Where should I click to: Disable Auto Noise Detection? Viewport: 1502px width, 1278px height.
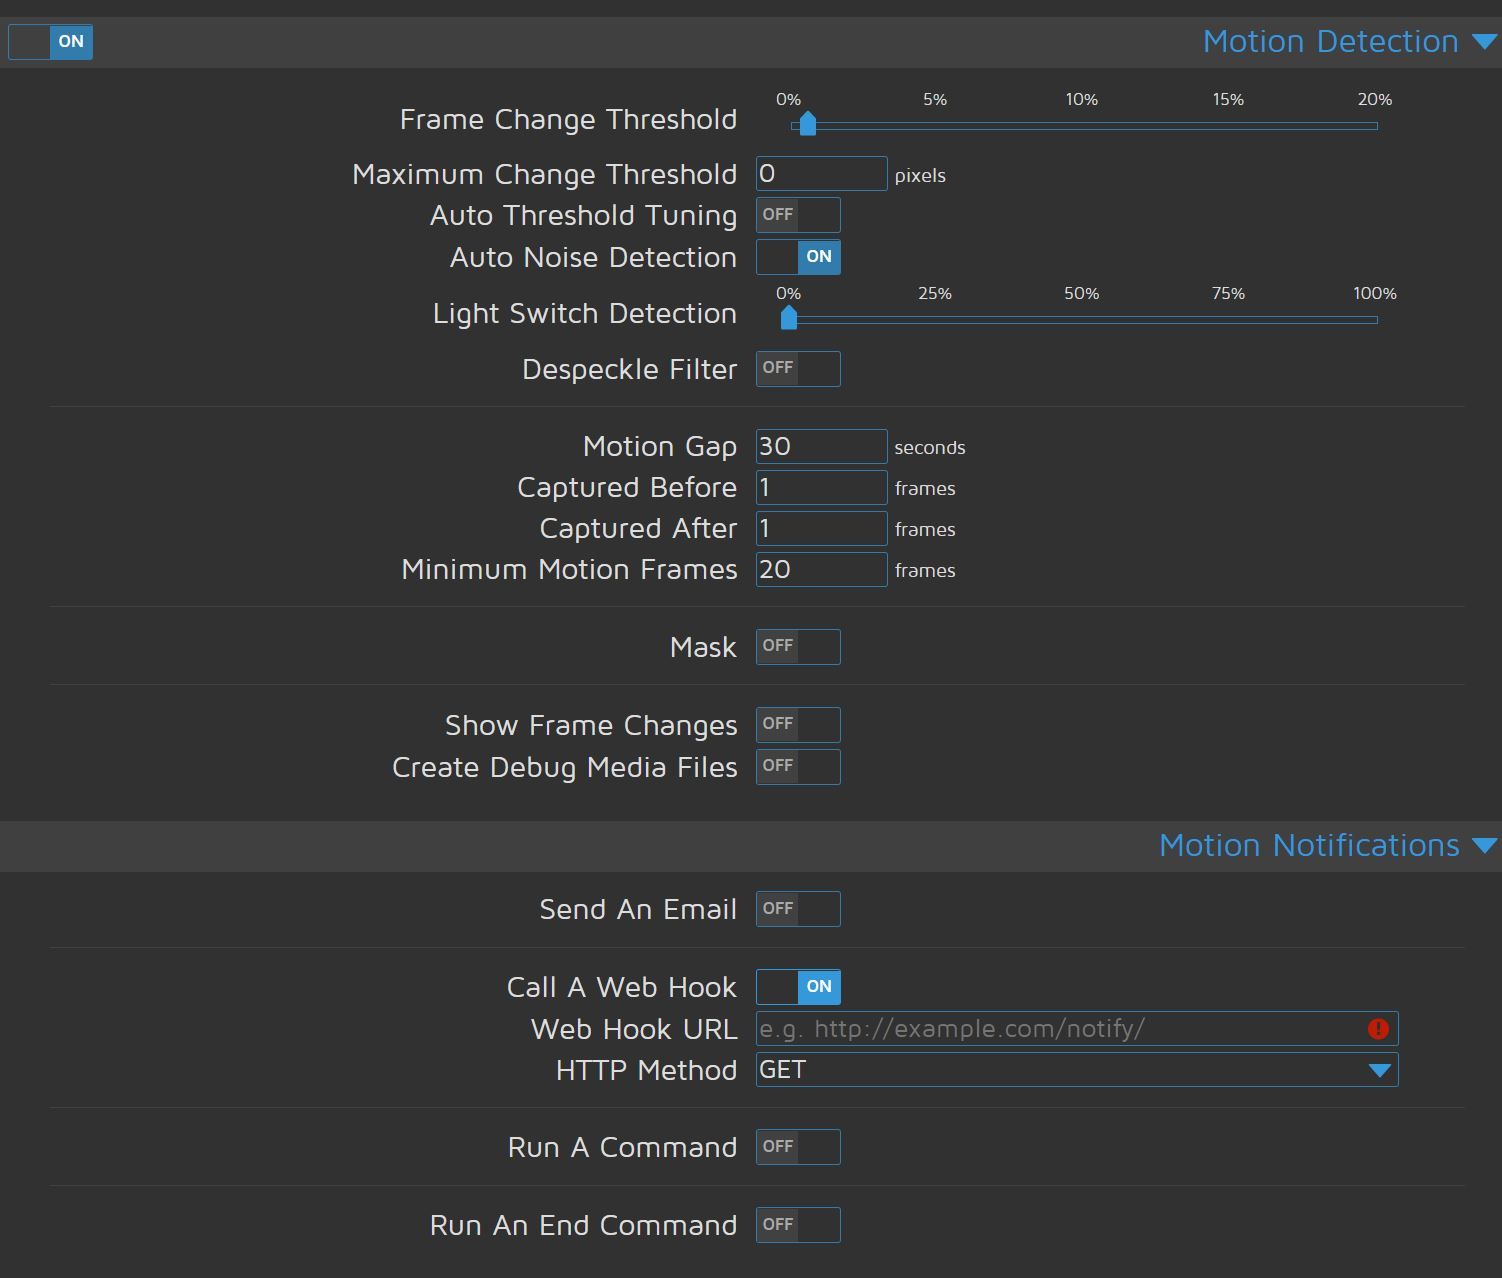tap(798, 257)
